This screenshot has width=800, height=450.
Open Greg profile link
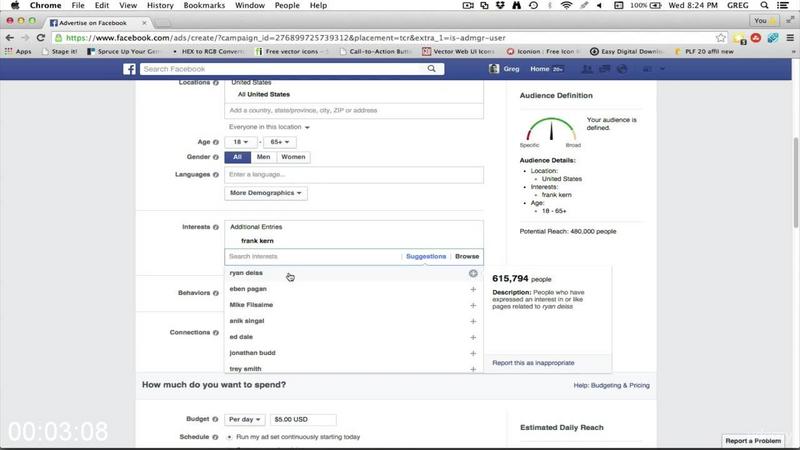pyautogui.click(x=504, y=69)
